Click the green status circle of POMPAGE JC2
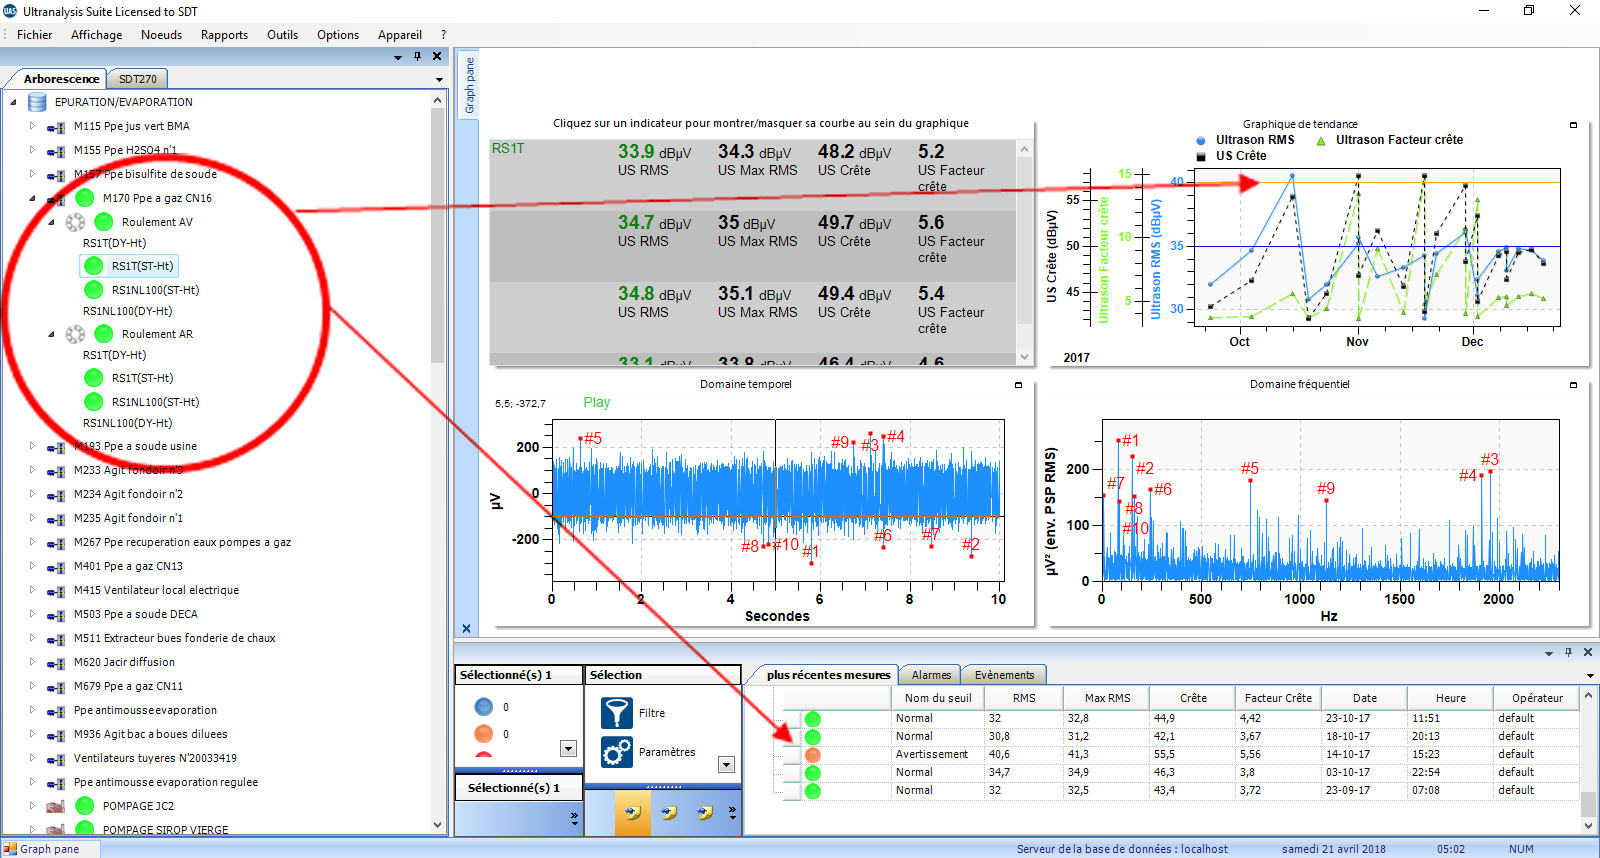The height and width of the screenshot is (858, 1600). point(85,806)
